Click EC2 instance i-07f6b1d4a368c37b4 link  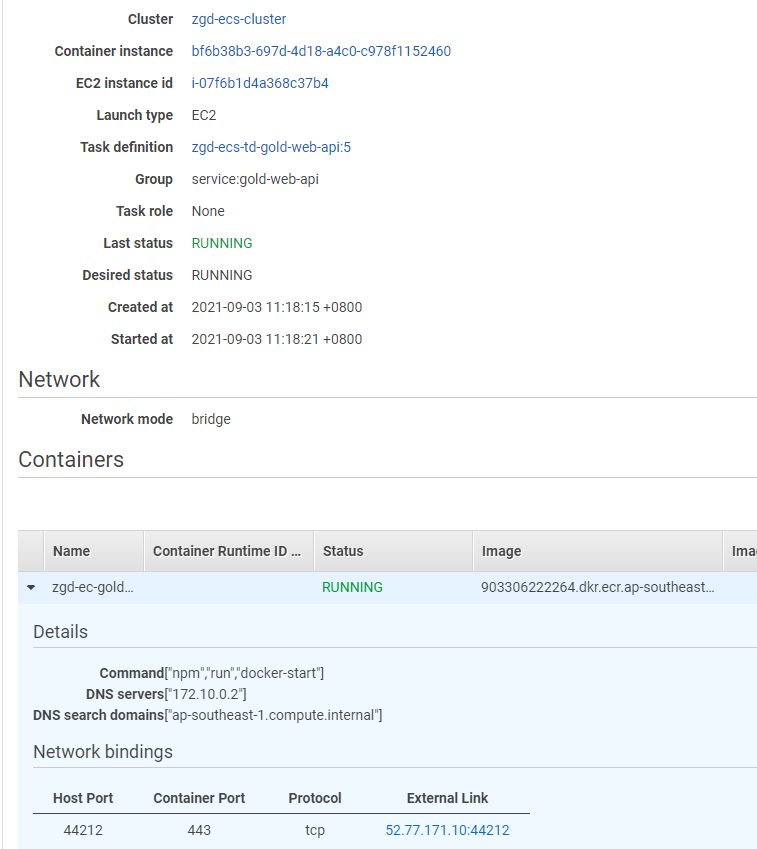click(x=260, y=83)
